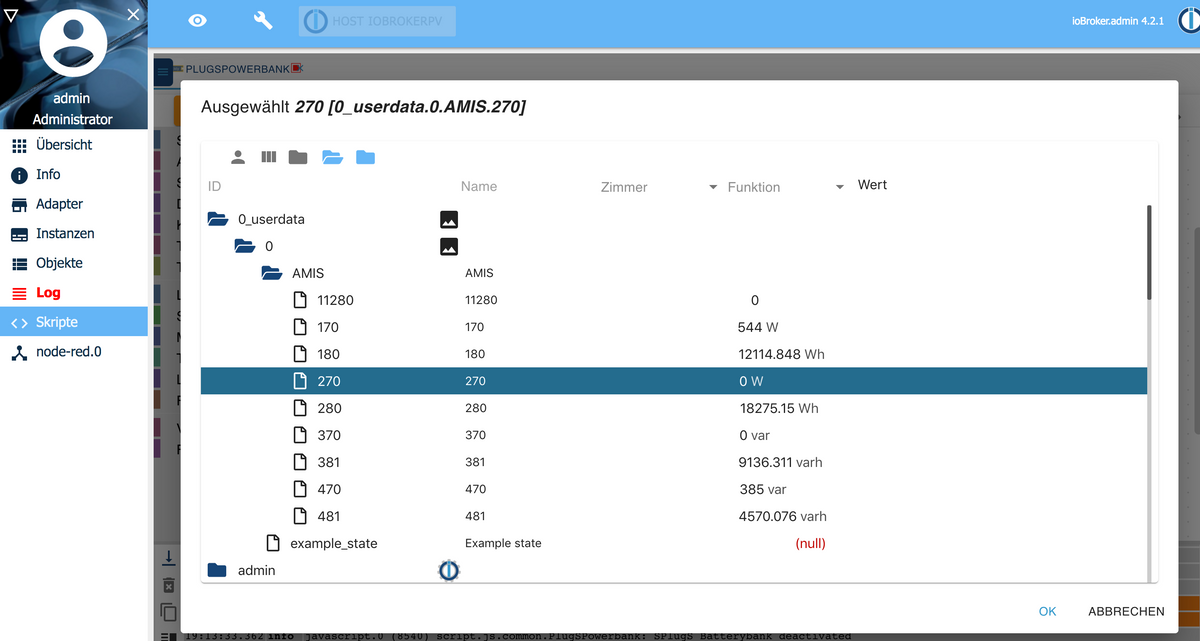Image resolution: width=1200 pixels, height=641 pixels.
Task: Select the 381 state row
Action: 674,462
